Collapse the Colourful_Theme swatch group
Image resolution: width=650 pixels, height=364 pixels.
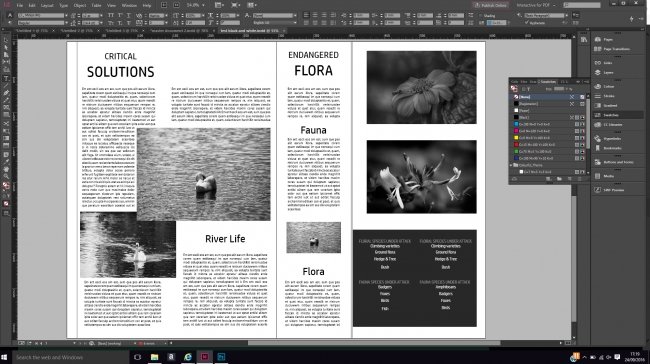tap(511, 165)
